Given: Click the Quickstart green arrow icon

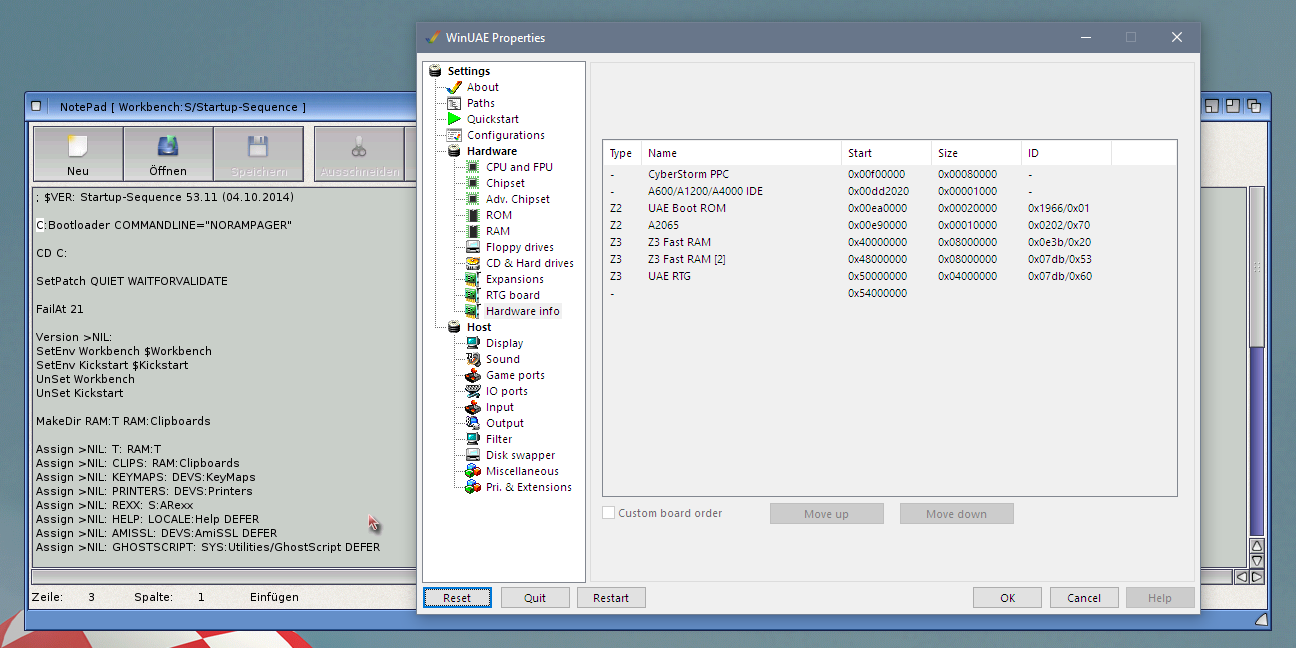Looking at the screenshot, I should pos(454,119).
